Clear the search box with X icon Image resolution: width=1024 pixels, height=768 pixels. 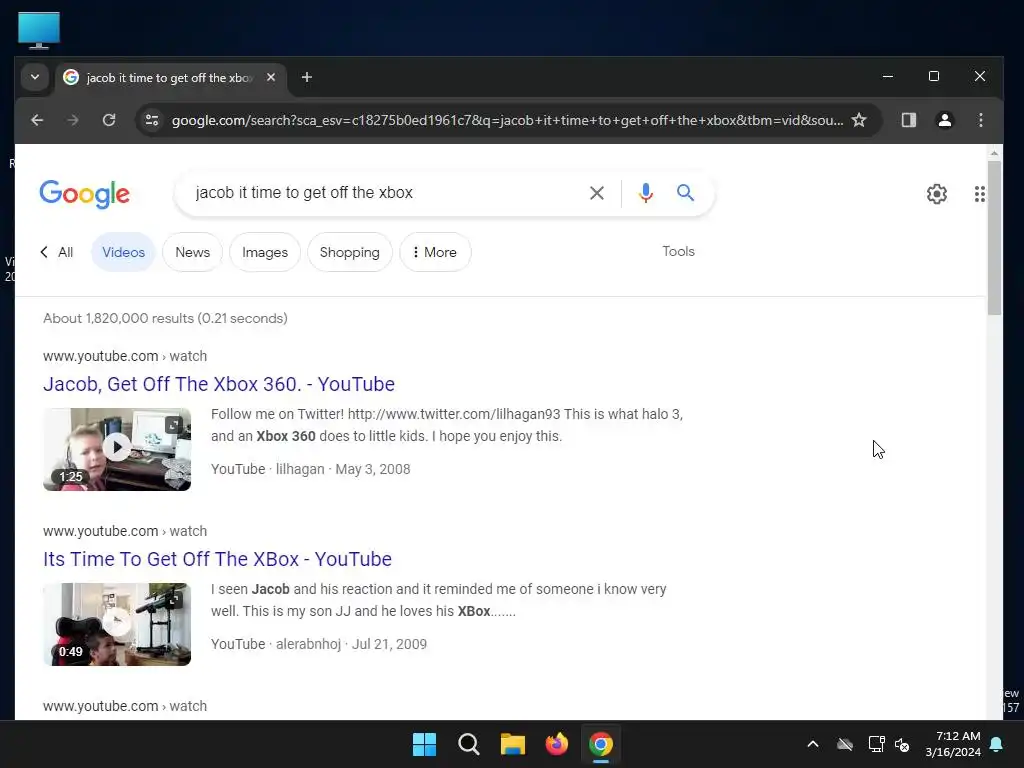point(596,193)
